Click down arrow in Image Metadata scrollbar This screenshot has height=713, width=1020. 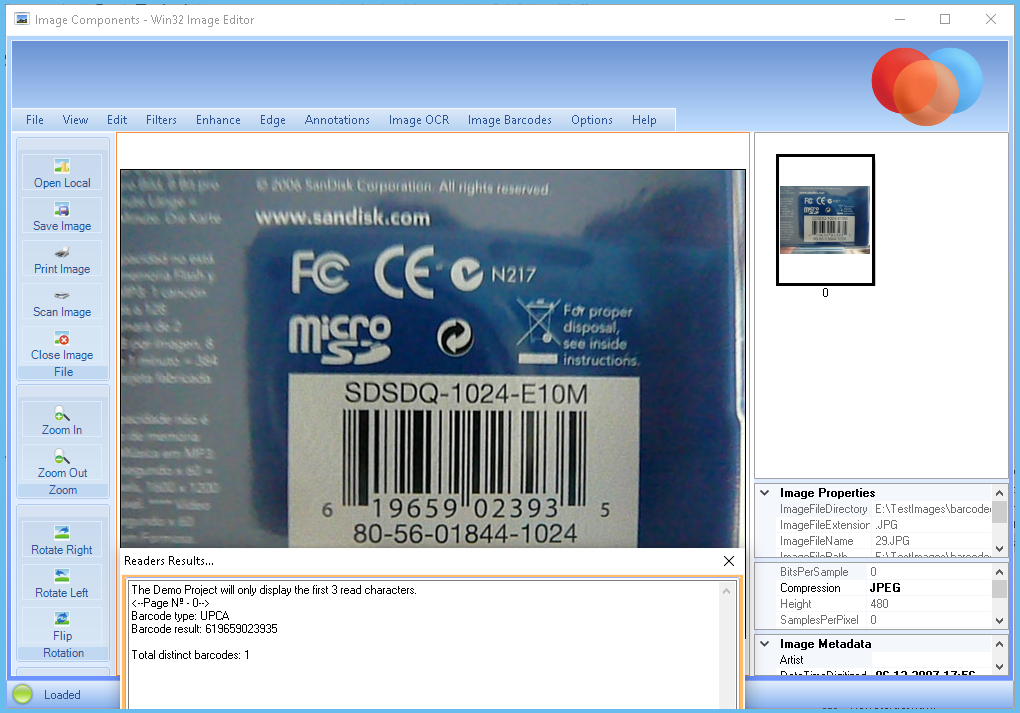[999, 667]
